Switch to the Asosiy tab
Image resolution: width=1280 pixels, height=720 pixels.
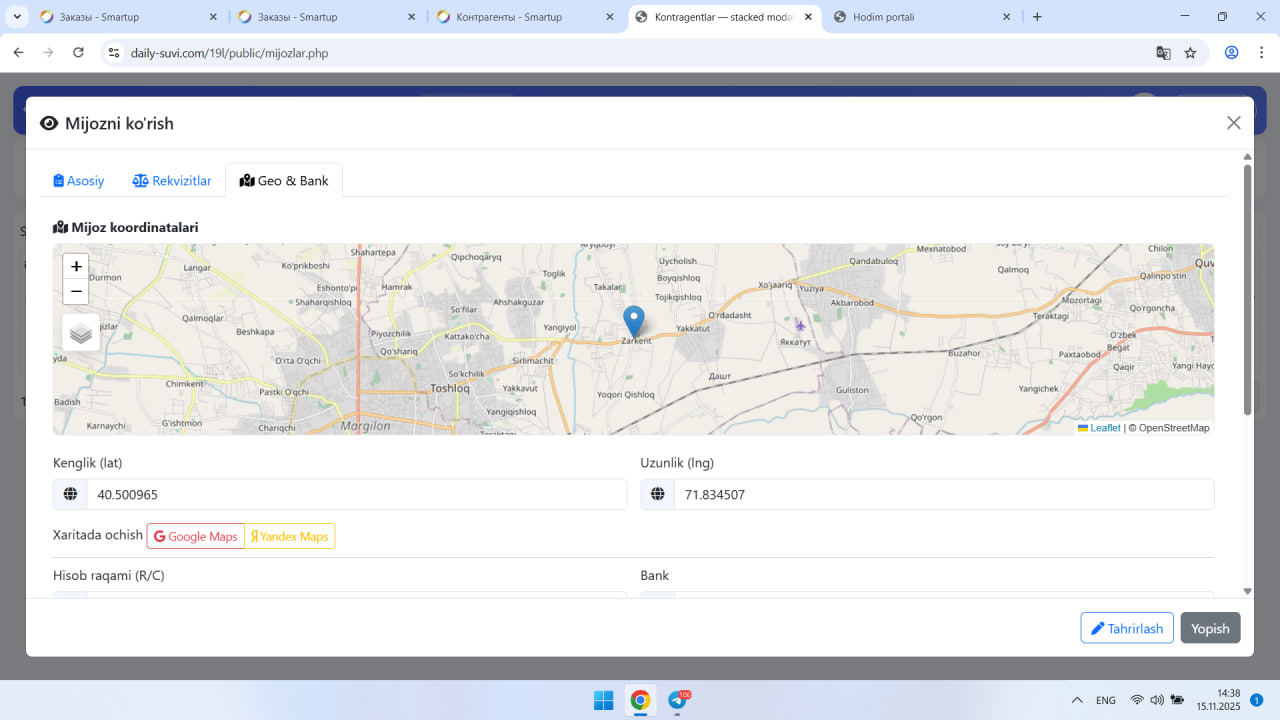pyautogui.click(x=79, y=181)
